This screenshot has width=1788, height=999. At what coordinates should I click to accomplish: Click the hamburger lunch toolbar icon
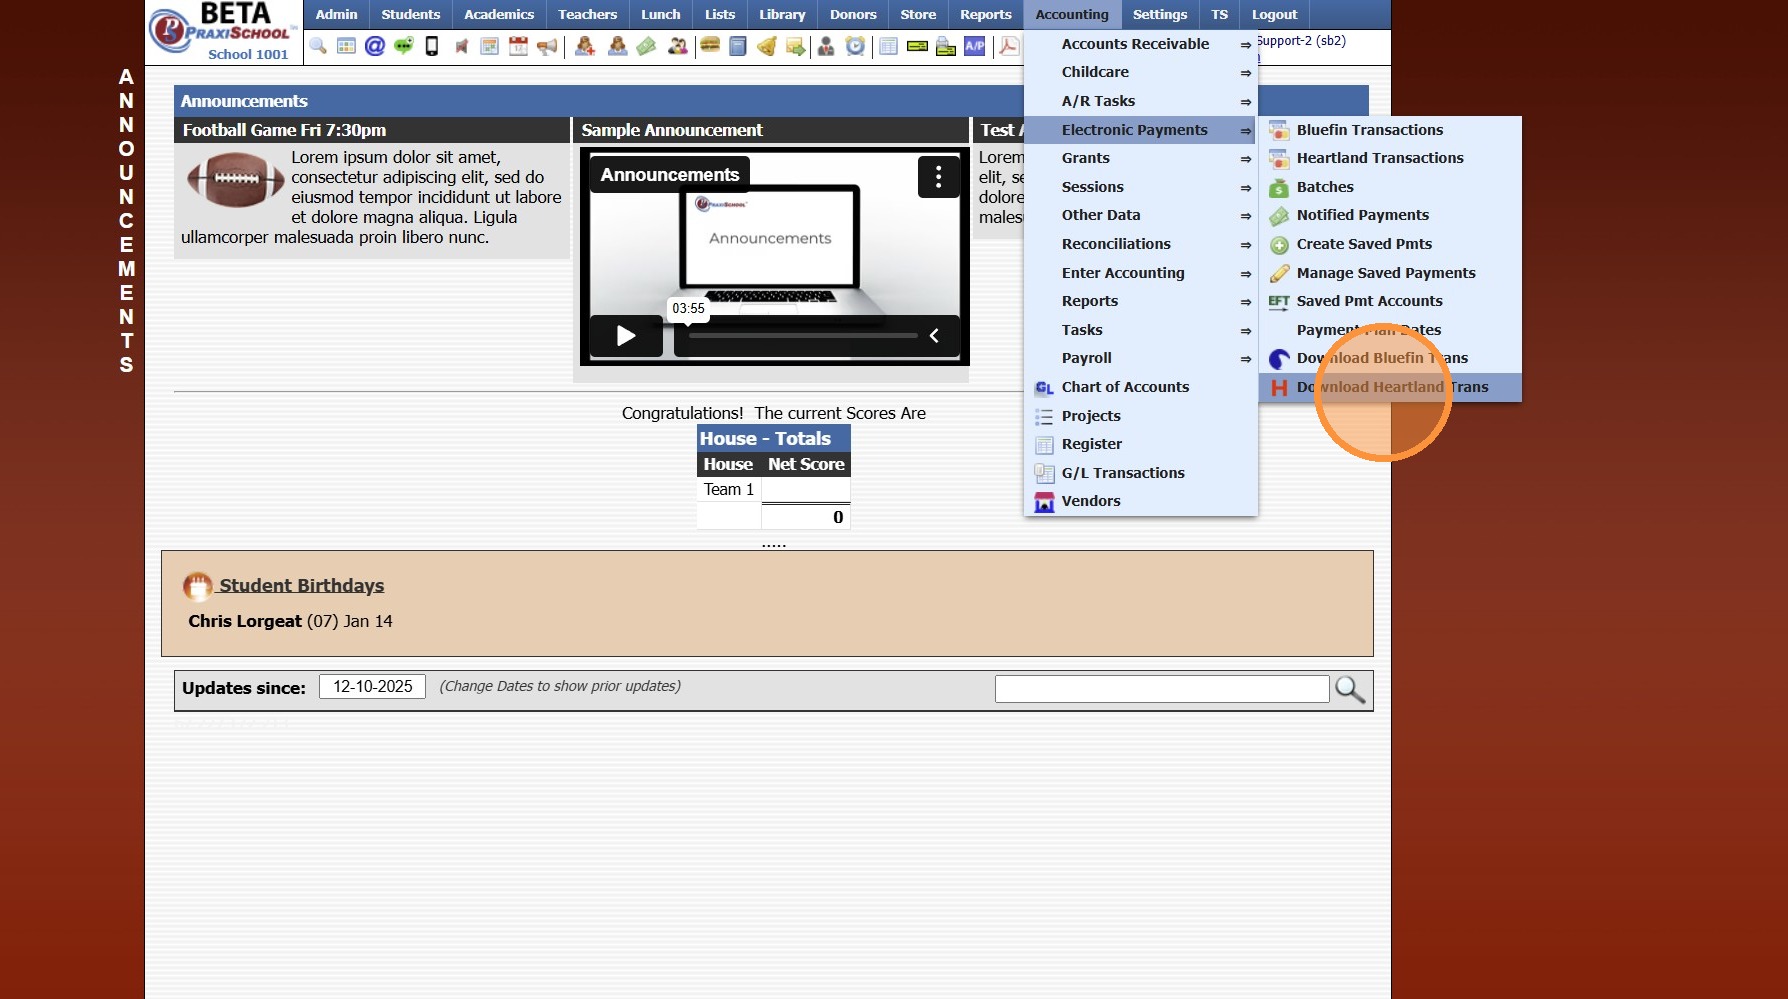[710, 46]
